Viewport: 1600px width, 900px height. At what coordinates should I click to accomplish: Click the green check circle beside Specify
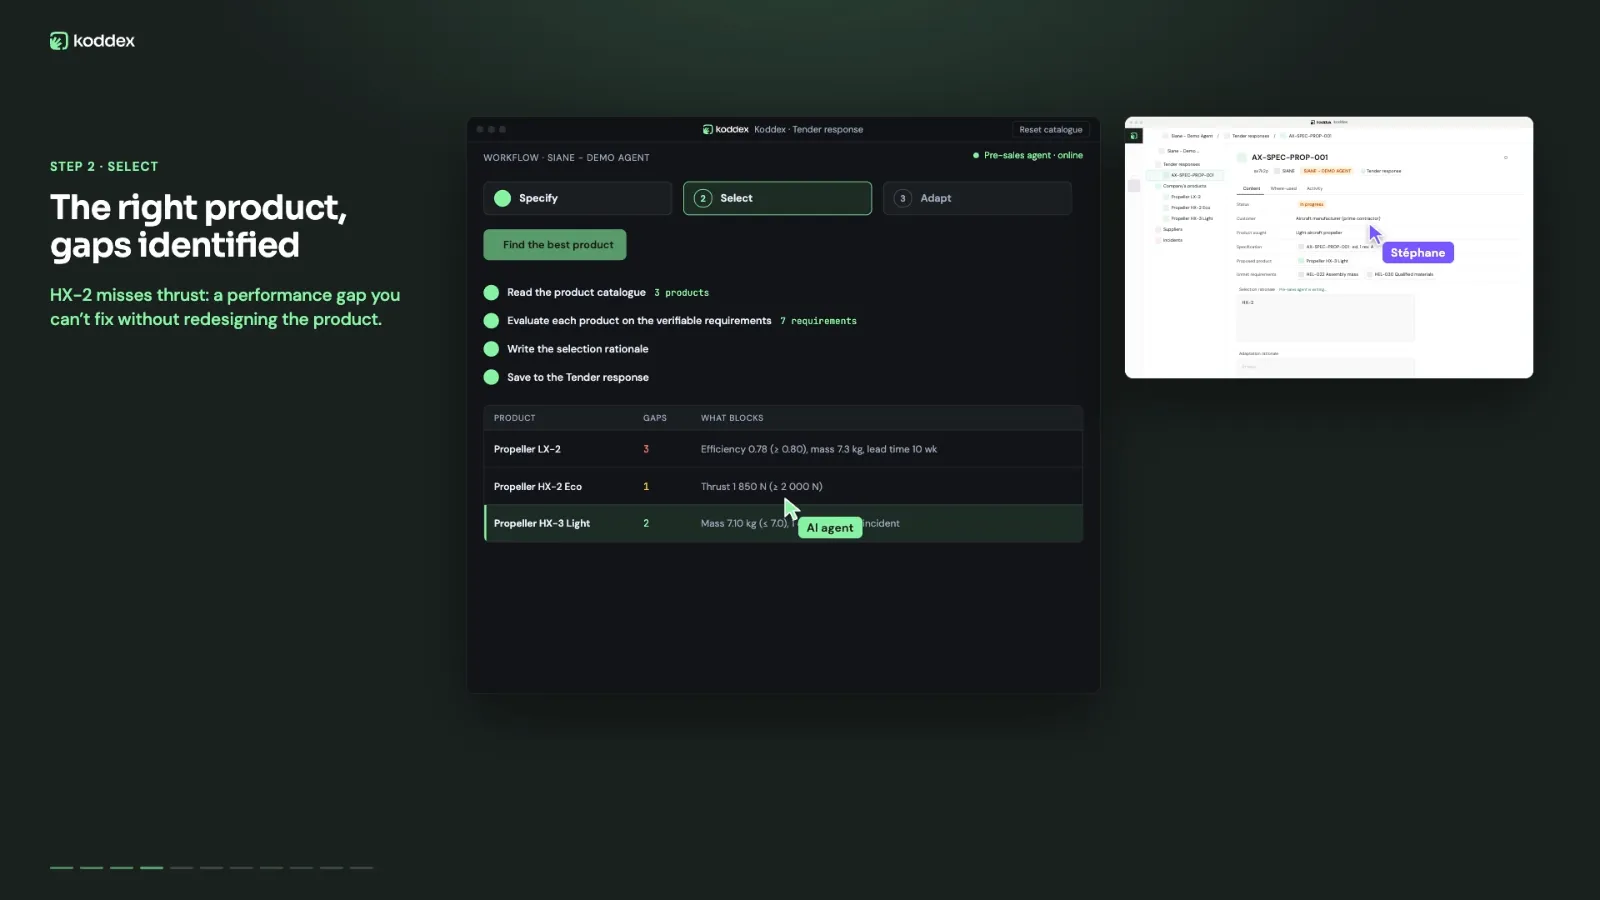click(x=503, y=198)
